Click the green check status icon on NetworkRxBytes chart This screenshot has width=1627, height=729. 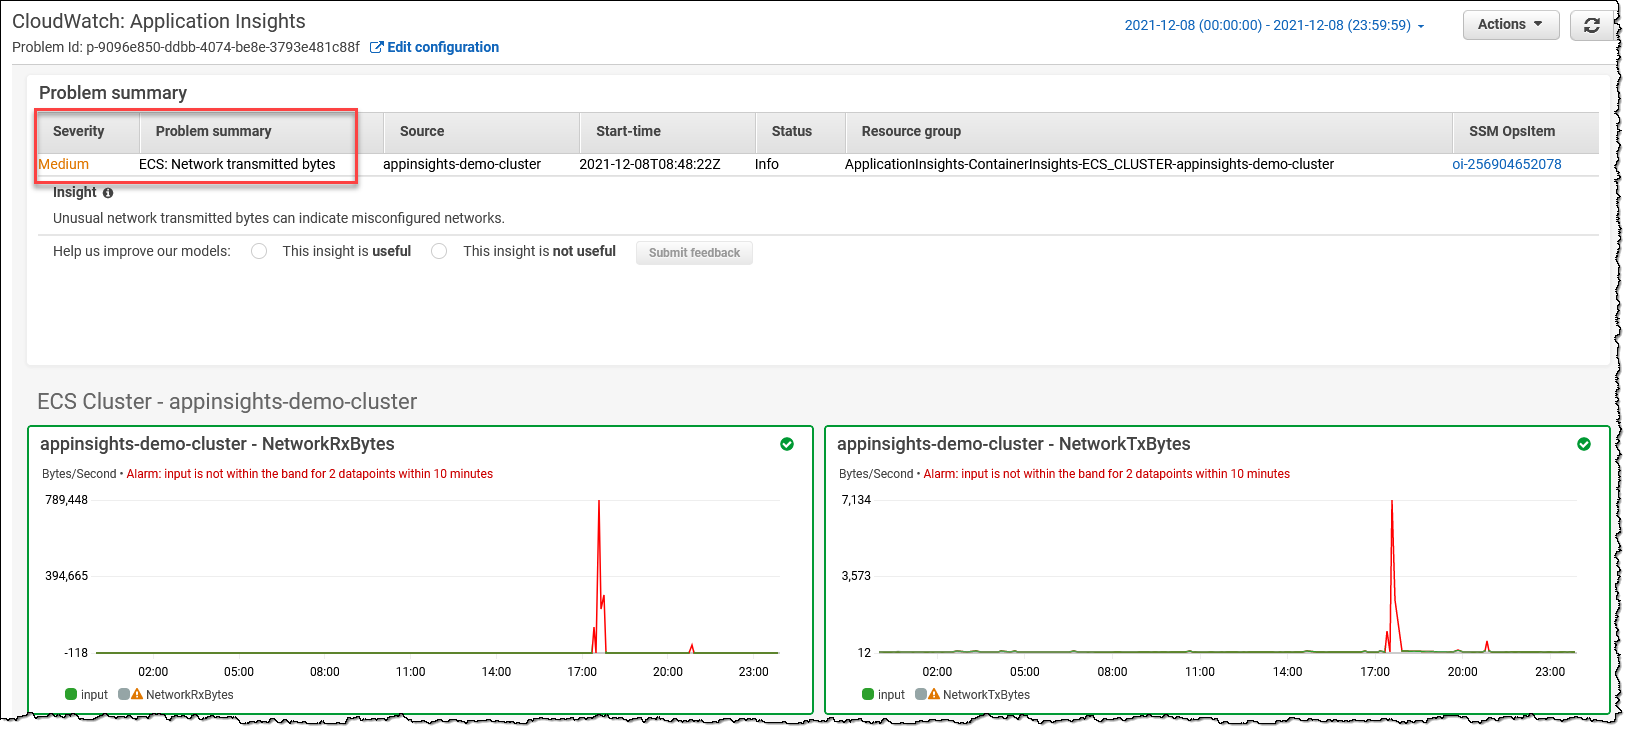(x=787, y=444)
